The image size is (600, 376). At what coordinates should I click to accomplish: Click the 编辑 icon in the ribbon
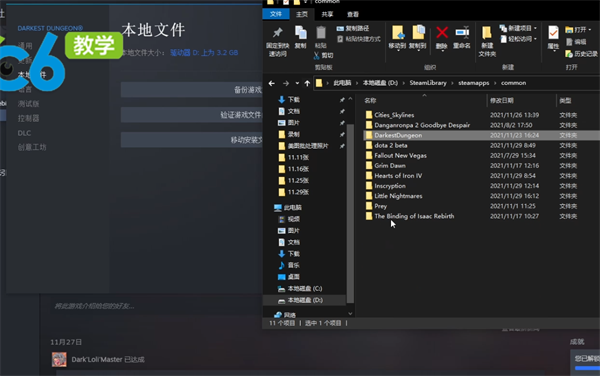569,42
